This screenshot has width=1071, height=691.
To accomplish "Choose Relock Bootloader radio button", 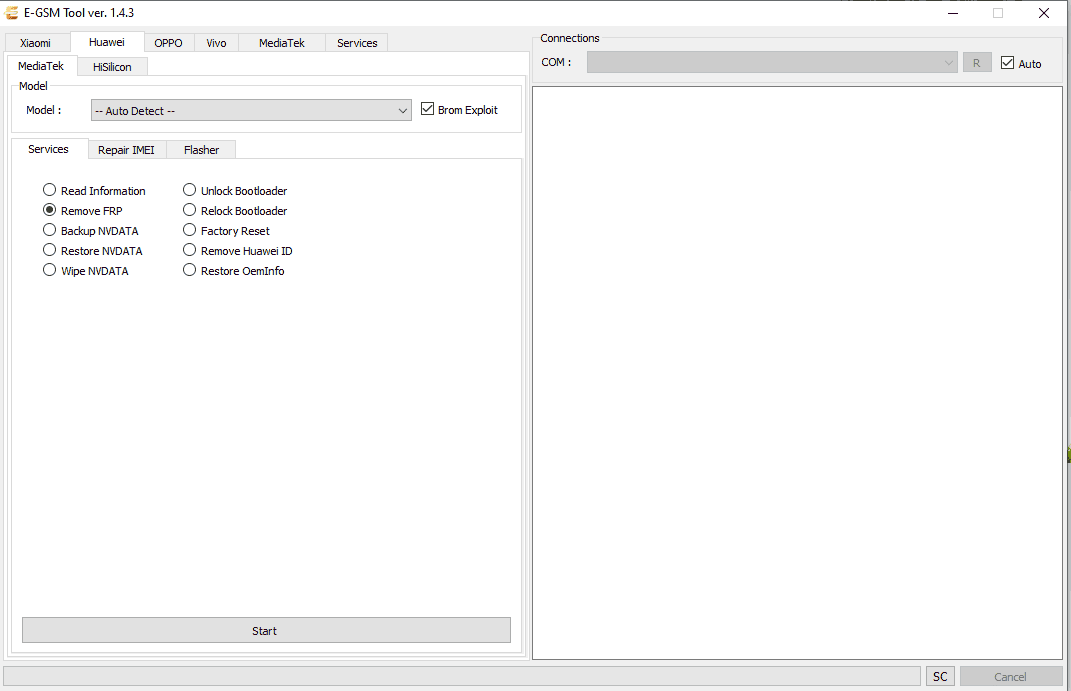I will pyautogui.click(x=235, y=210).
